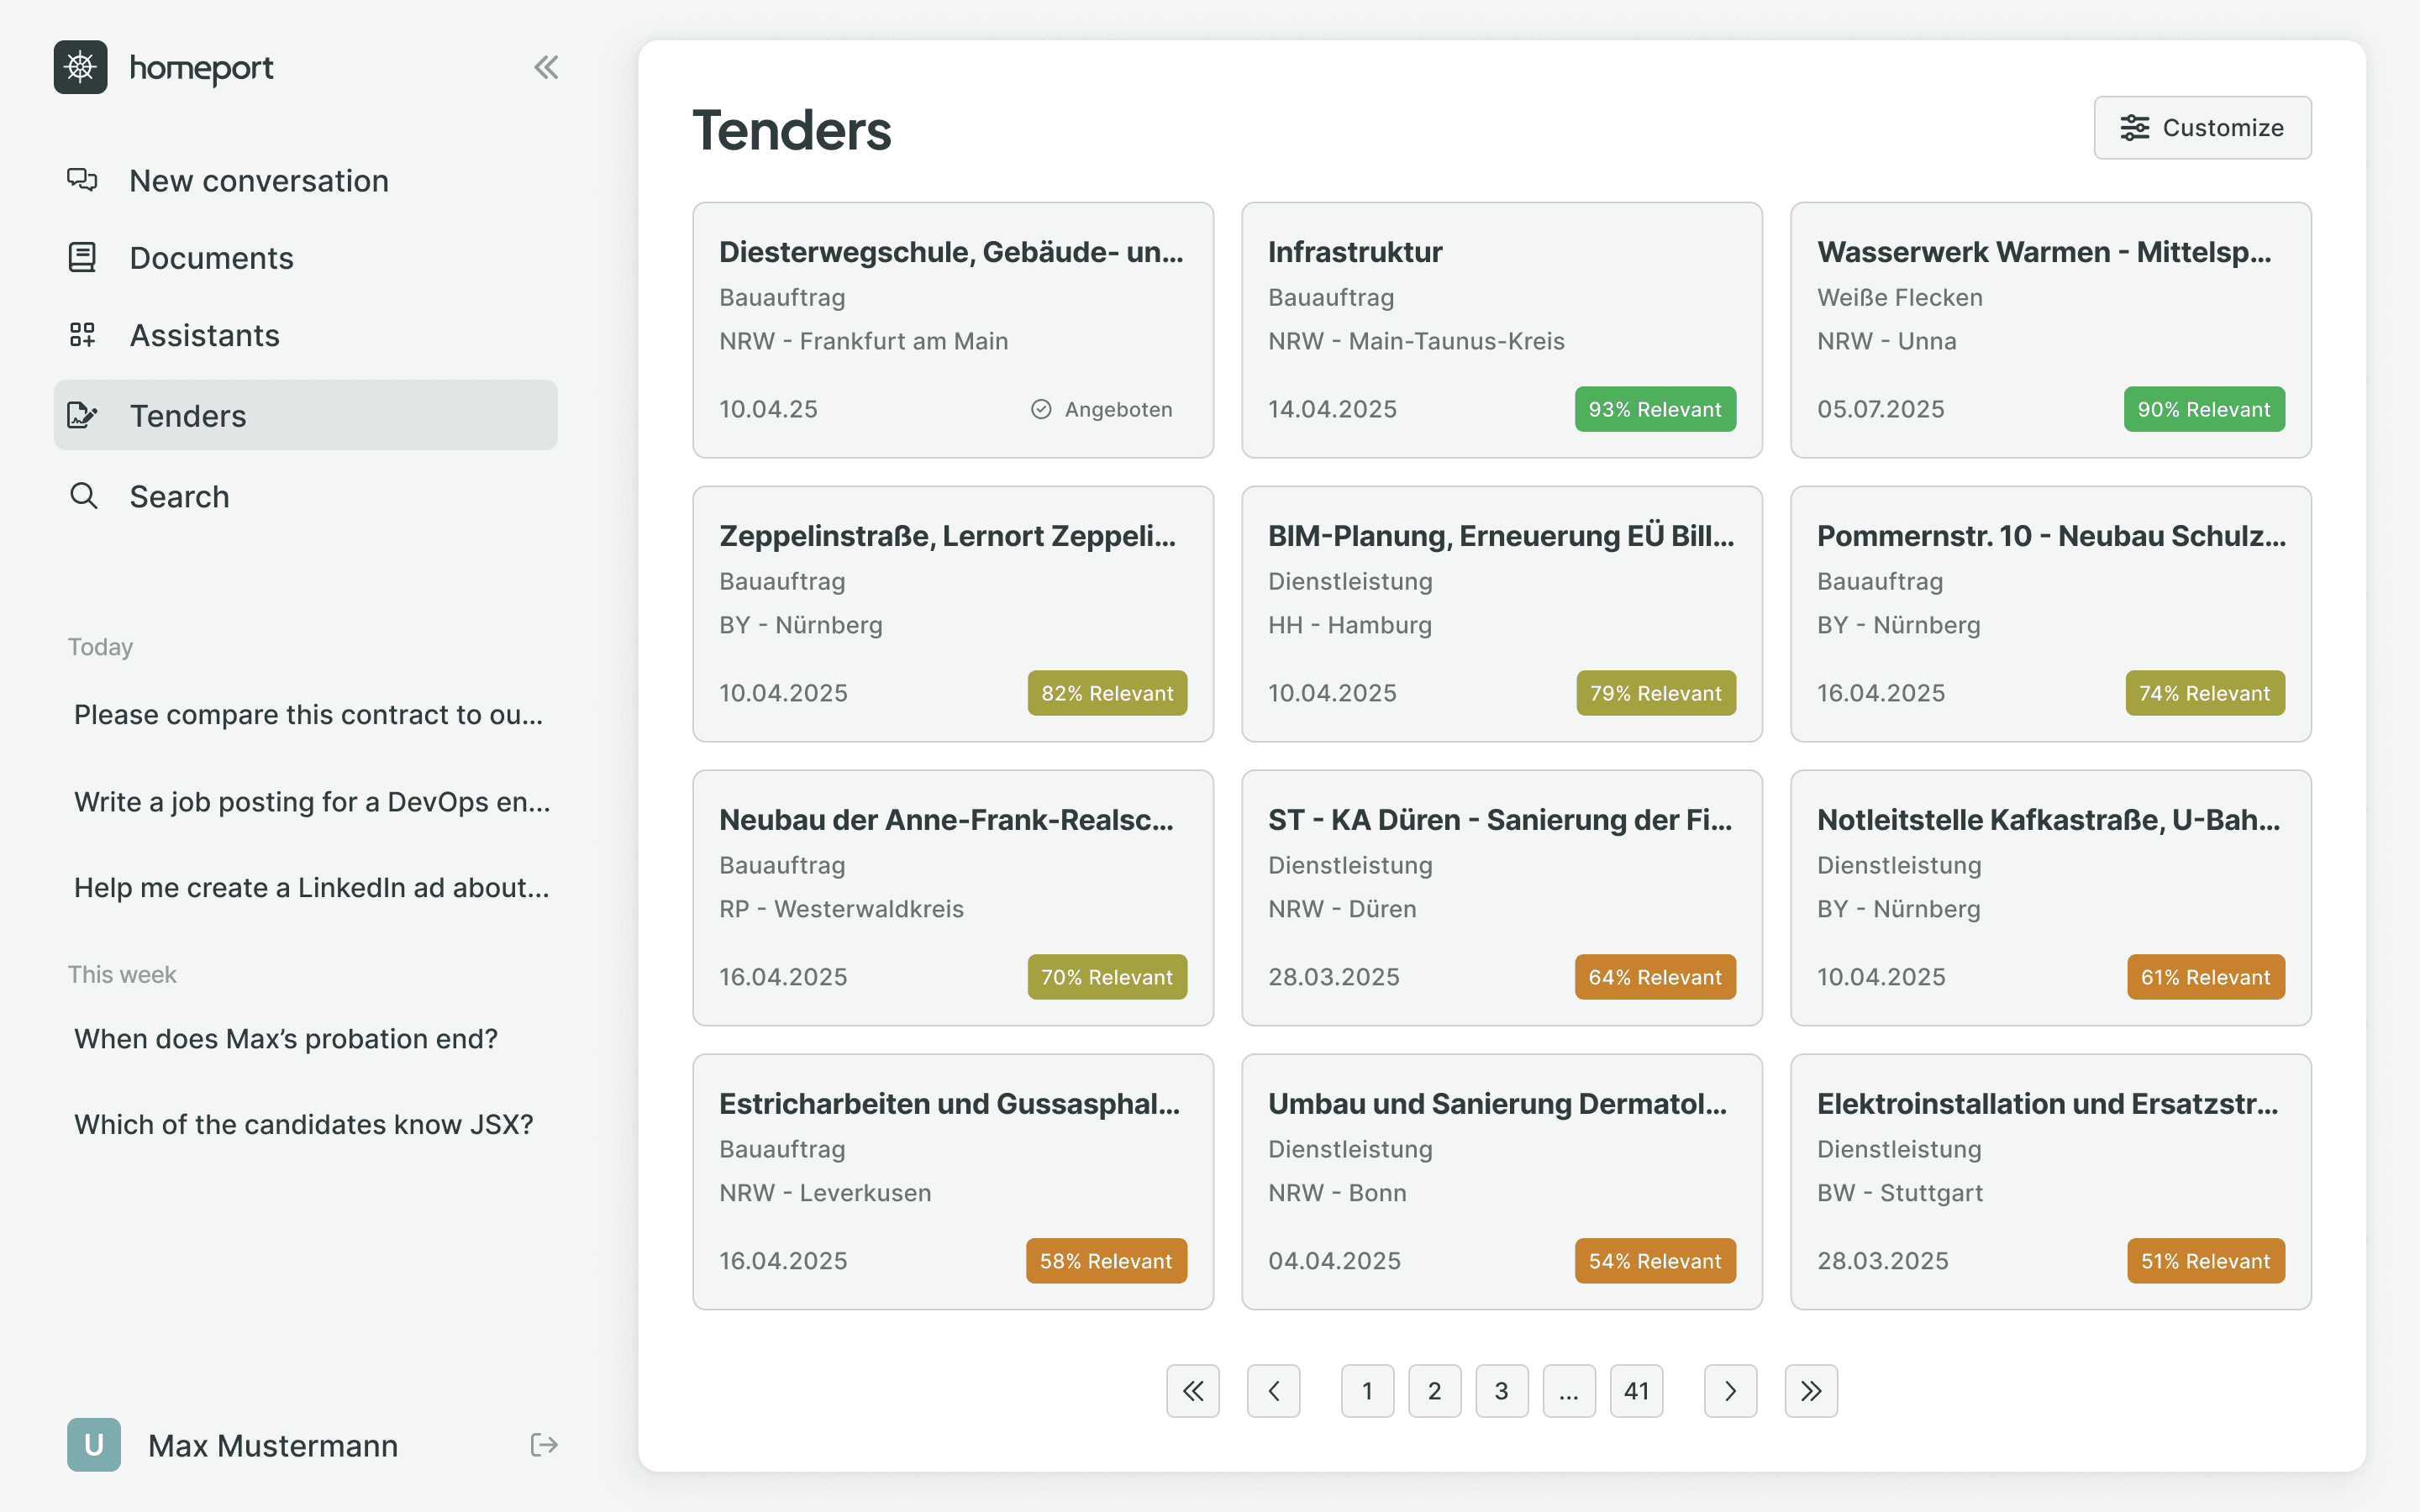Click the Search magnifier icon

pyautogui.click(x=84, y=496)
